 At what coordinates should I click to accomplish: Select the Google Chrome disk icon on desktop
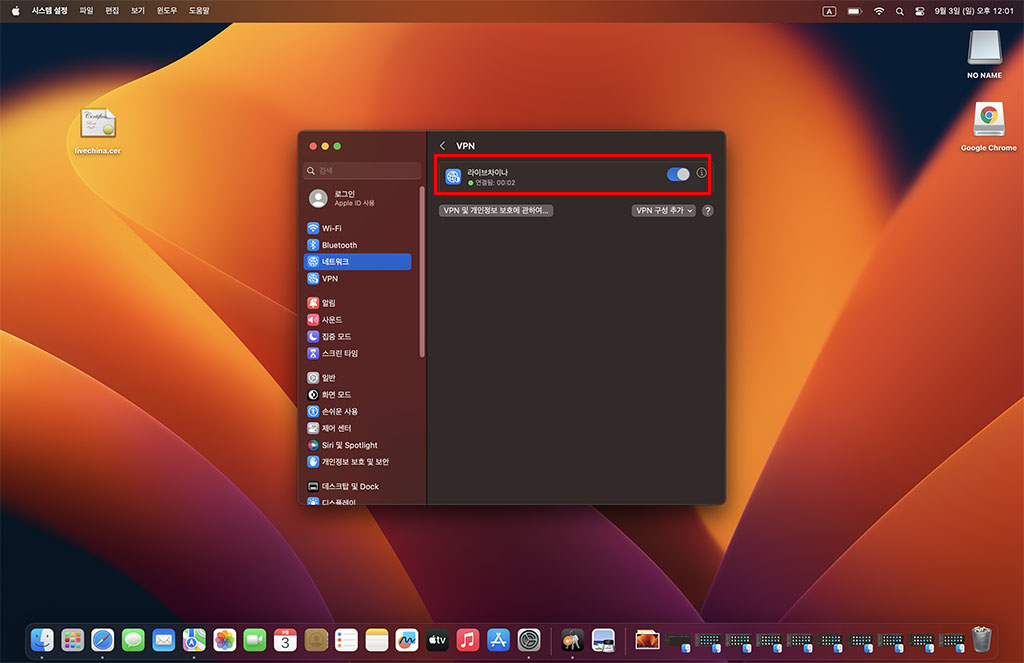point(989,127)
